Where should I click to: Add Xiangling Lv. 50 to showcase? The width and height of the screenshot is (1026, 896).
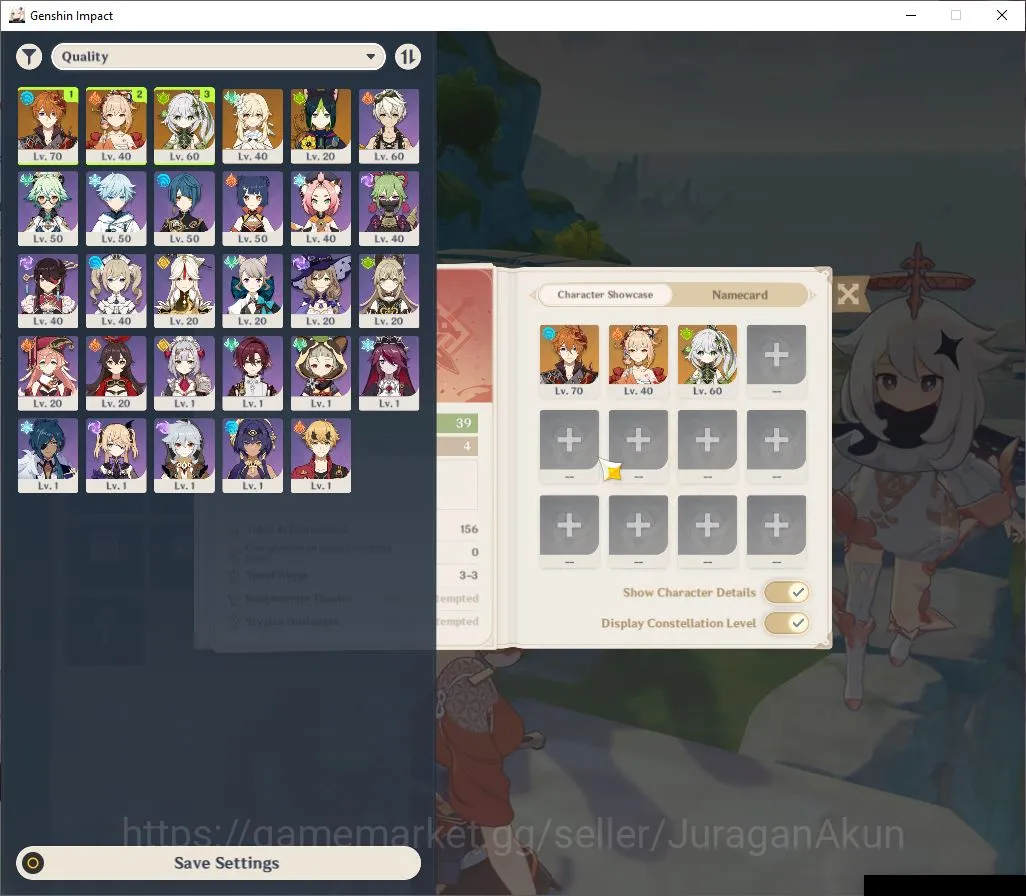tap(253, 208)
